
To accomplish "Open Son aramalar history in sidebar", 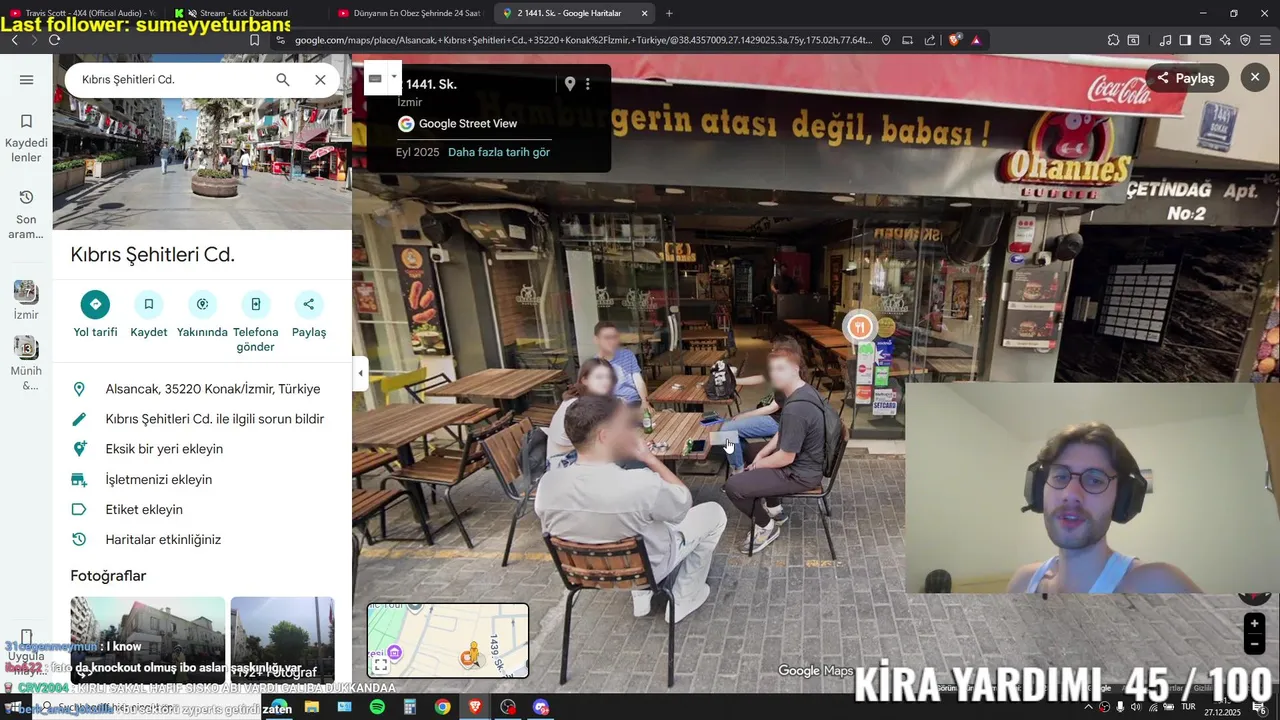I will (26, 214).
